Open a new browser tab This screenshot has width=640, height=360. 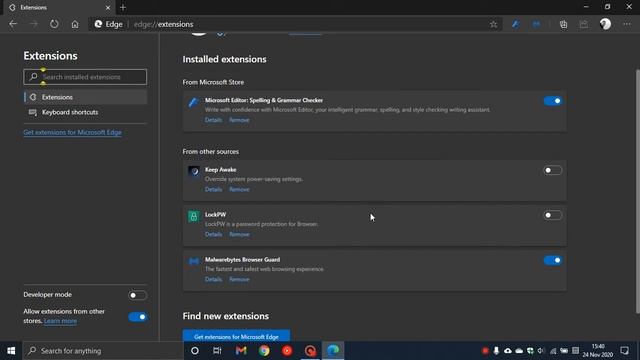point(123,7)
